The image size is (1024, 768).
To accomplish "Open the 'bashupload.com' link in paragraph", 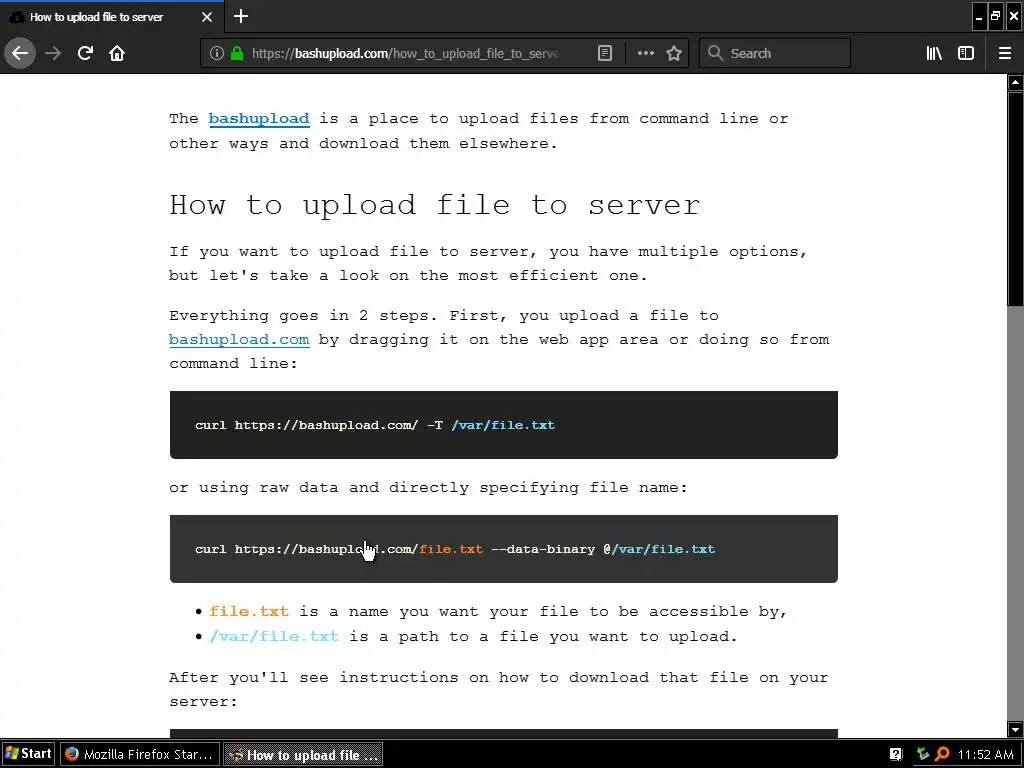I will tap(239, 340).
